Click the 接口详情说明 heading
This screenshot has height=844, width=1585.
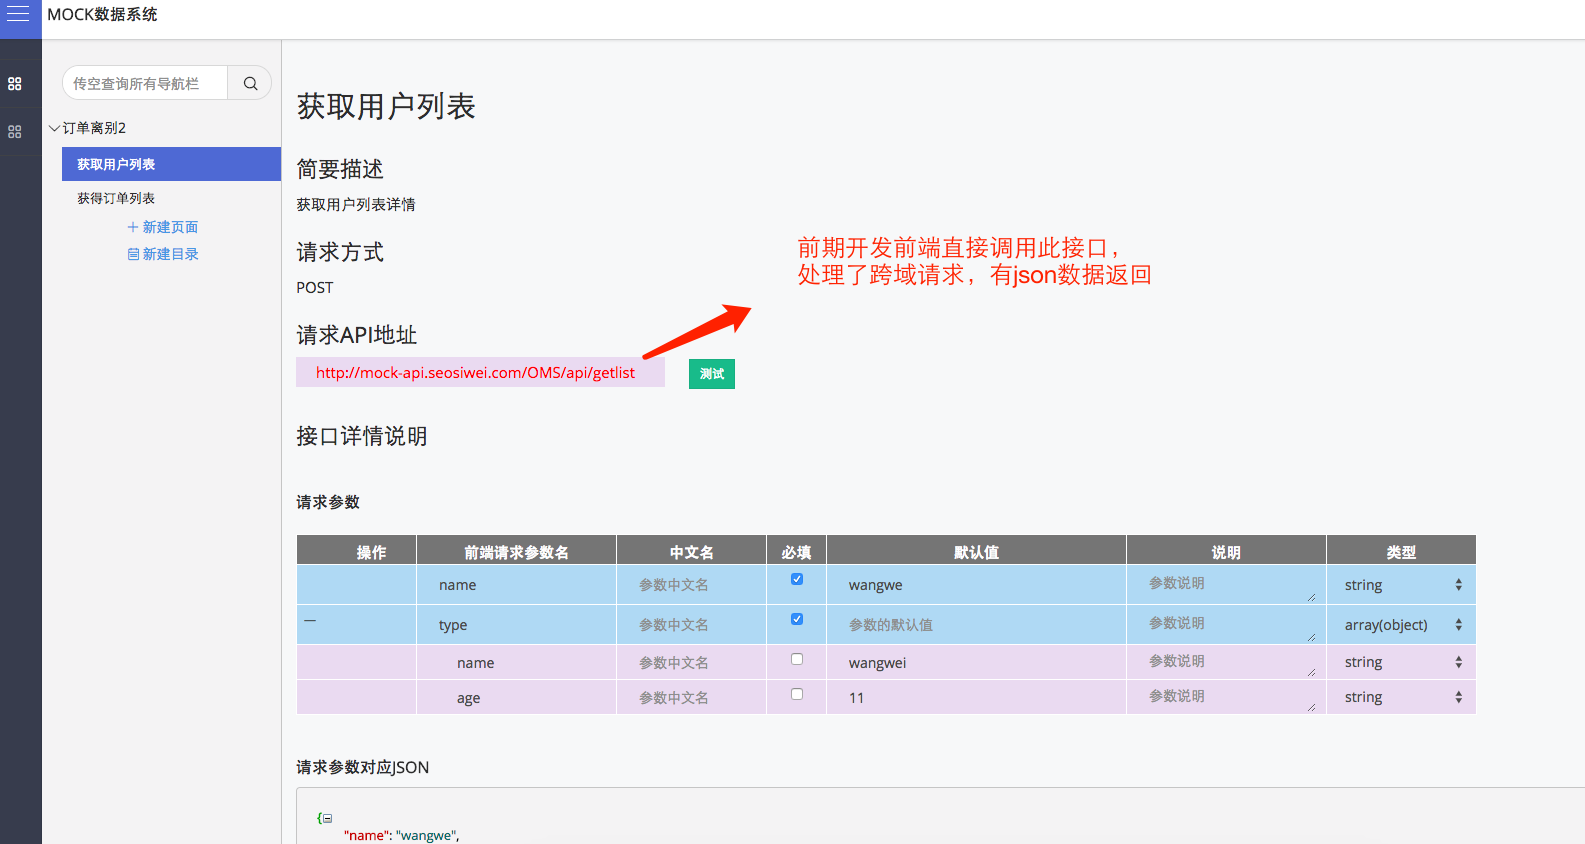[362, 436]
